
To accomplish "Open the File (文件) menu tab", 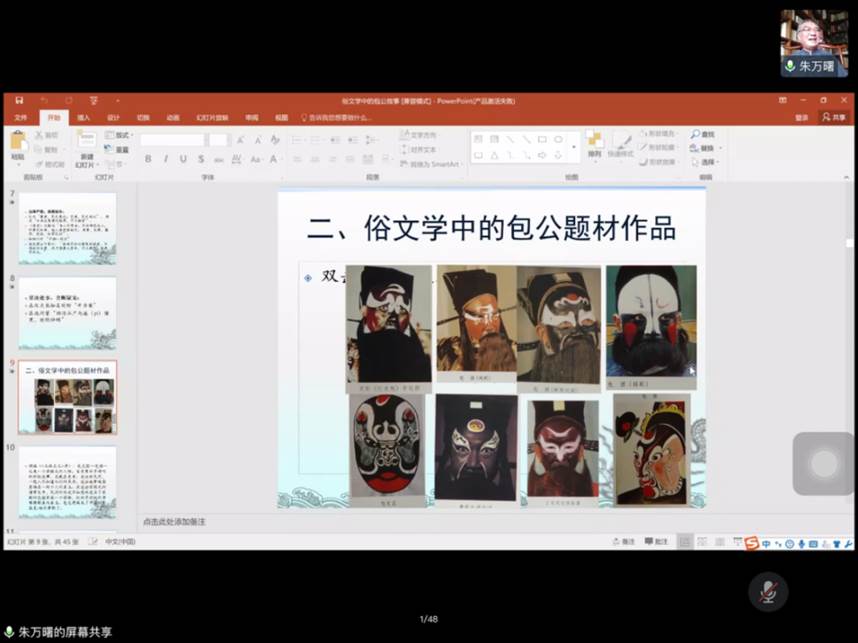I will (20, 117).
